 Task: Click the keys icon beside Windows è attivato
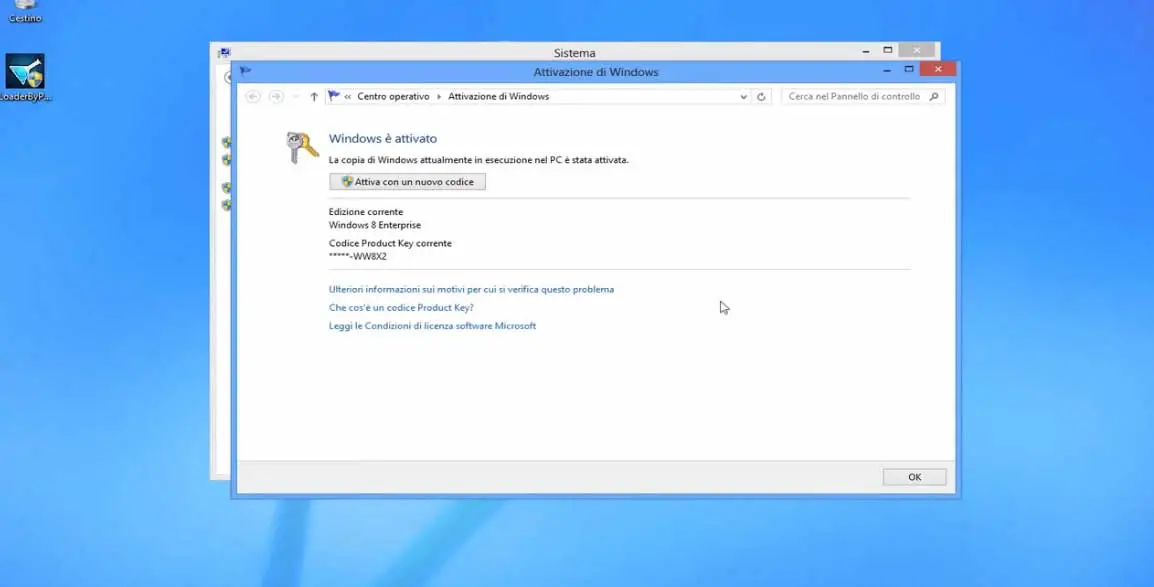point(302,147)
